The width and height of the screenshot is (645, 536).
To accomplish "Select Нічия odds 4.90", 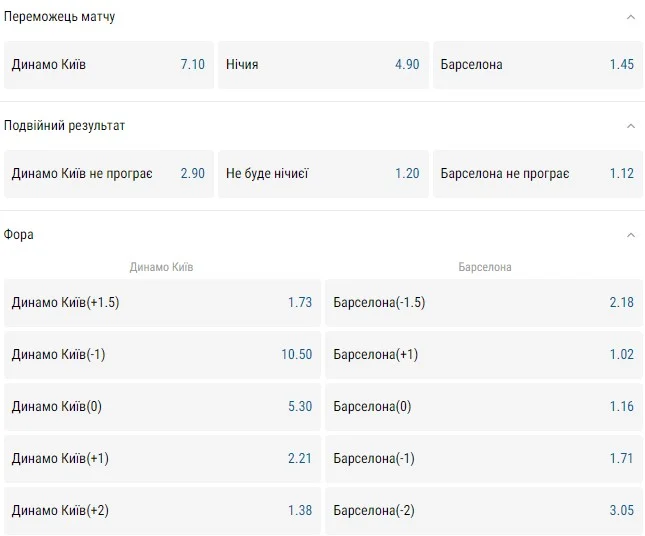I will pyautogui.click(x=323, y=65).
